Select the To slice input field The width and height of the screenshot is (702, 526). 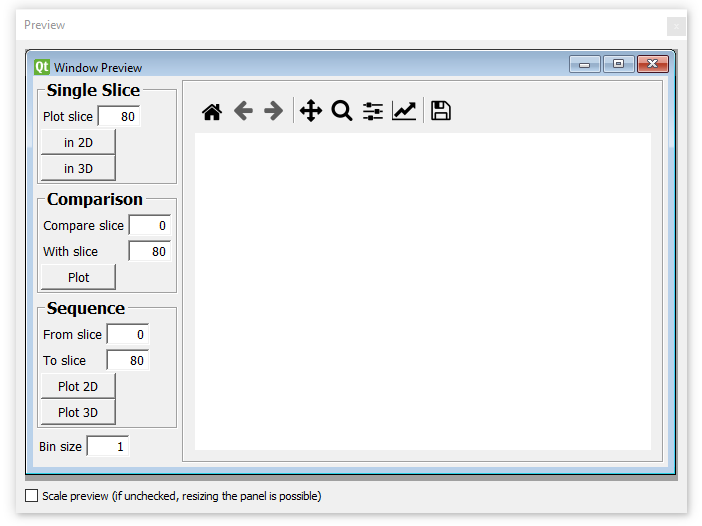coord(127,360)
